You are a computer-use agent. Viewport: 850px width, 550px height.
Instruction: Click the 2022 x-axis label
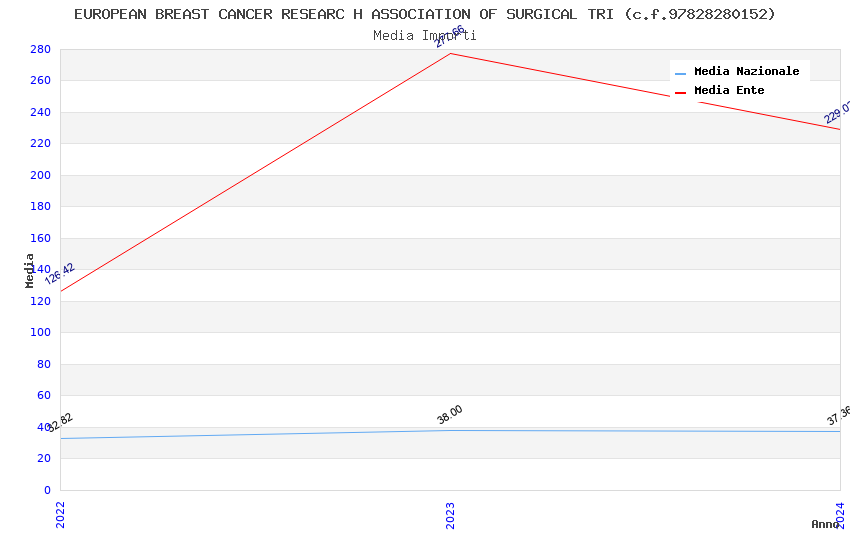60,515
